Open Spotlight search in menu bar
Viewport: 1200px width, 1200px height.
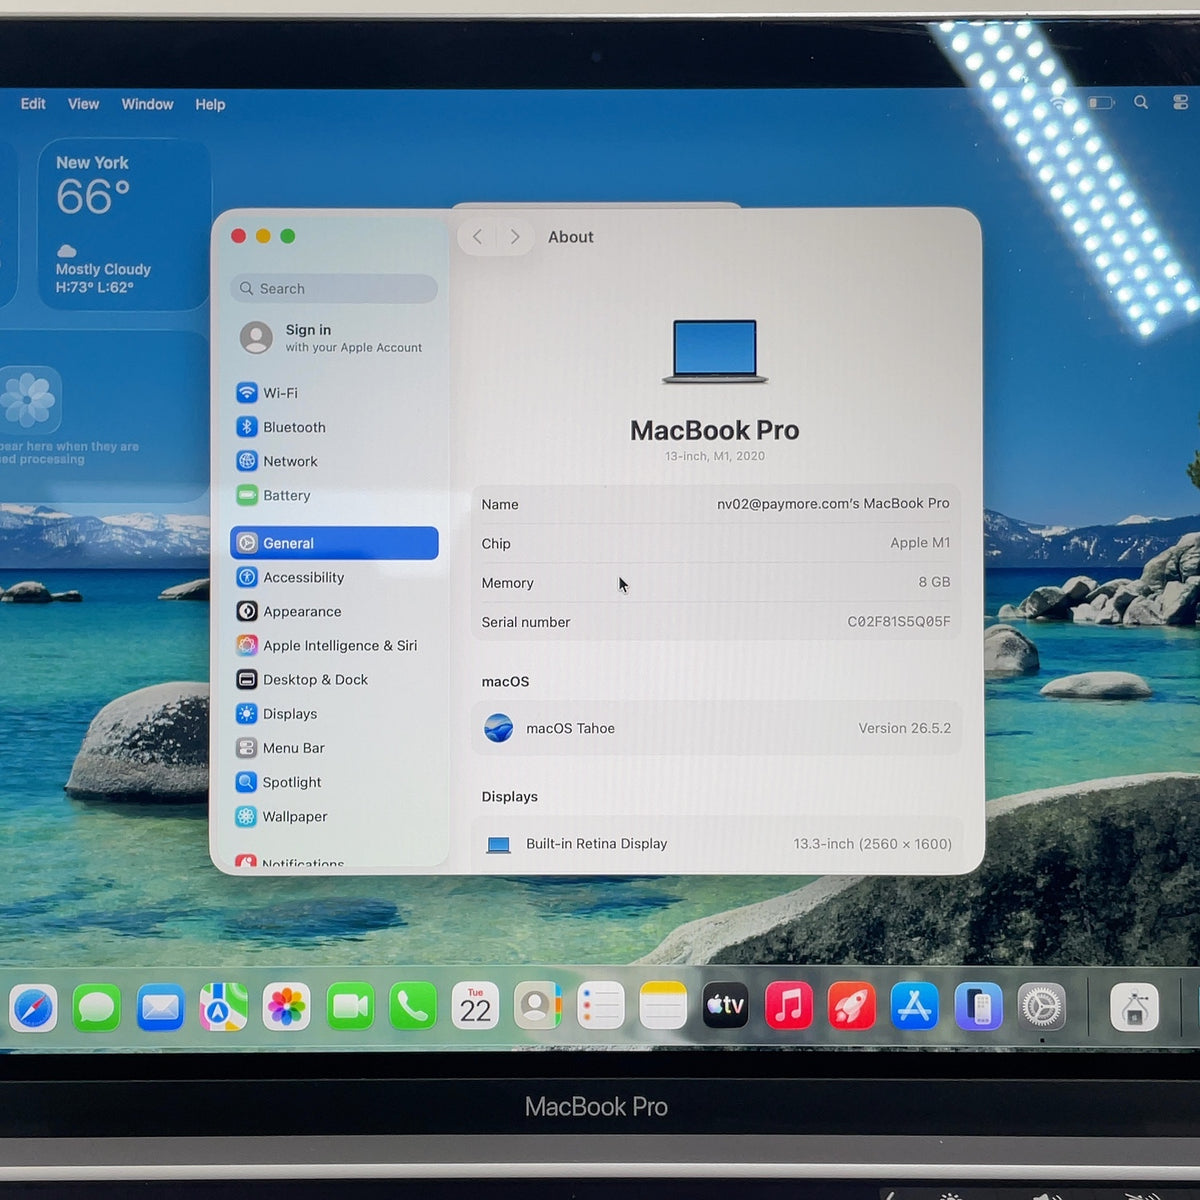point(1141,102)
